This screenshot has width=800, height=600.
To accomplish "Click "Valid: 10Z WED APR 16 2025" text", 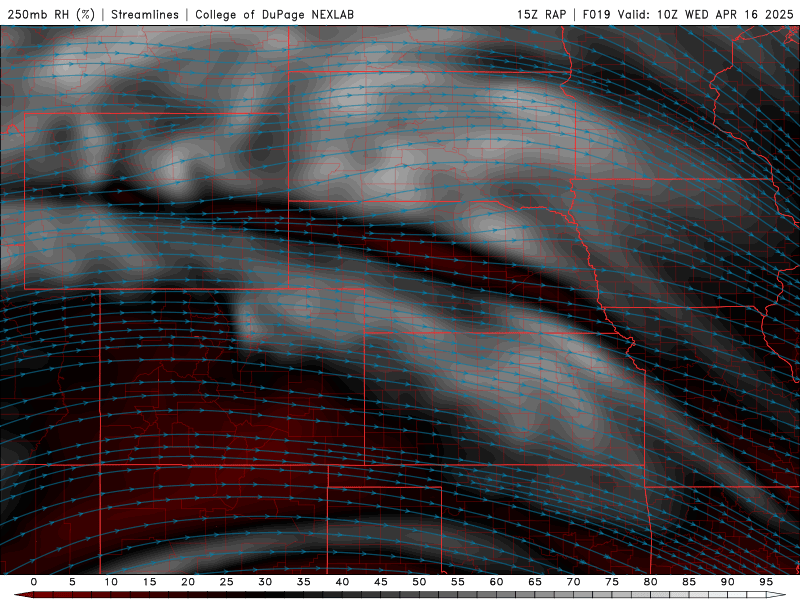I will pos(706,14).
